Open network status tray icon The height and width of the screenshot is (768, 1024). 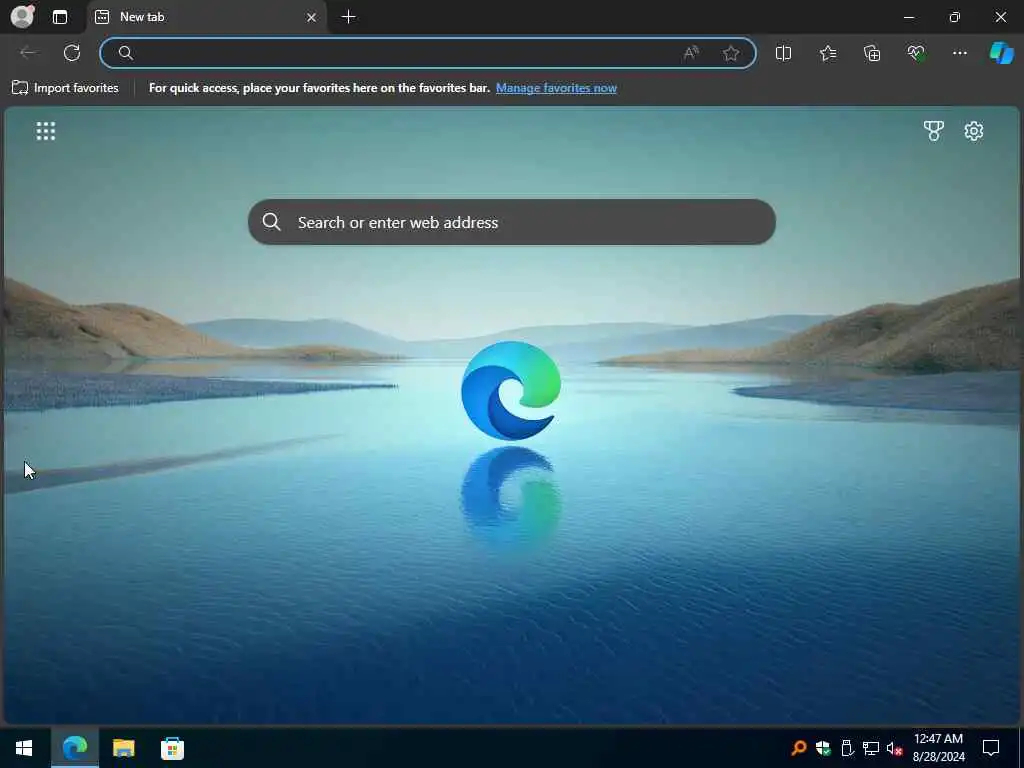click(871, 748)
